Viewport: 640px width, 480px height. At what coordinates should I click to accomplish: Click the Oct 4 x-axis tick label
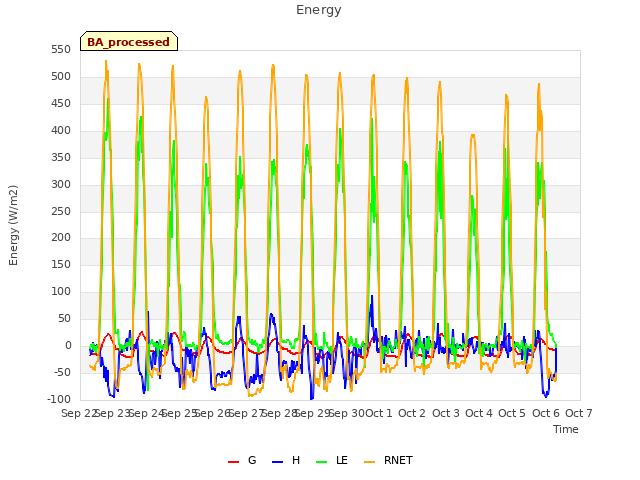pos(479,413)
